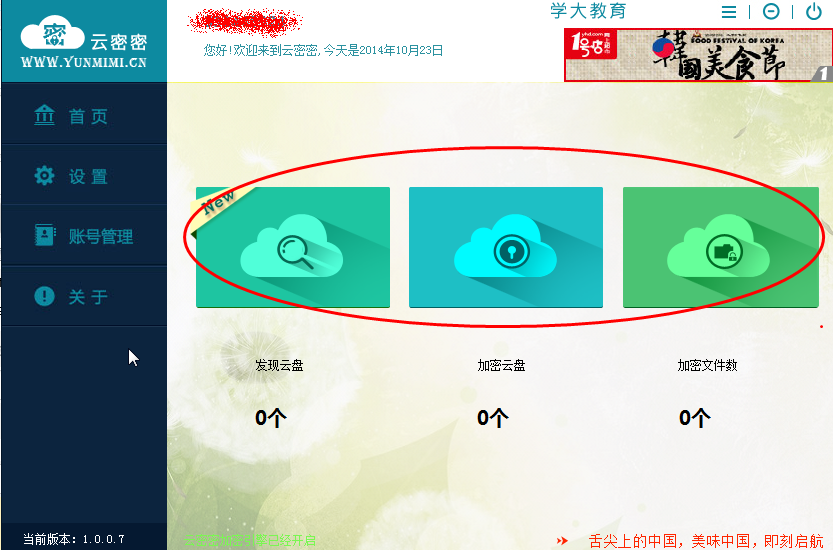Open the Korean food festival banner ad

coord(698,55)
